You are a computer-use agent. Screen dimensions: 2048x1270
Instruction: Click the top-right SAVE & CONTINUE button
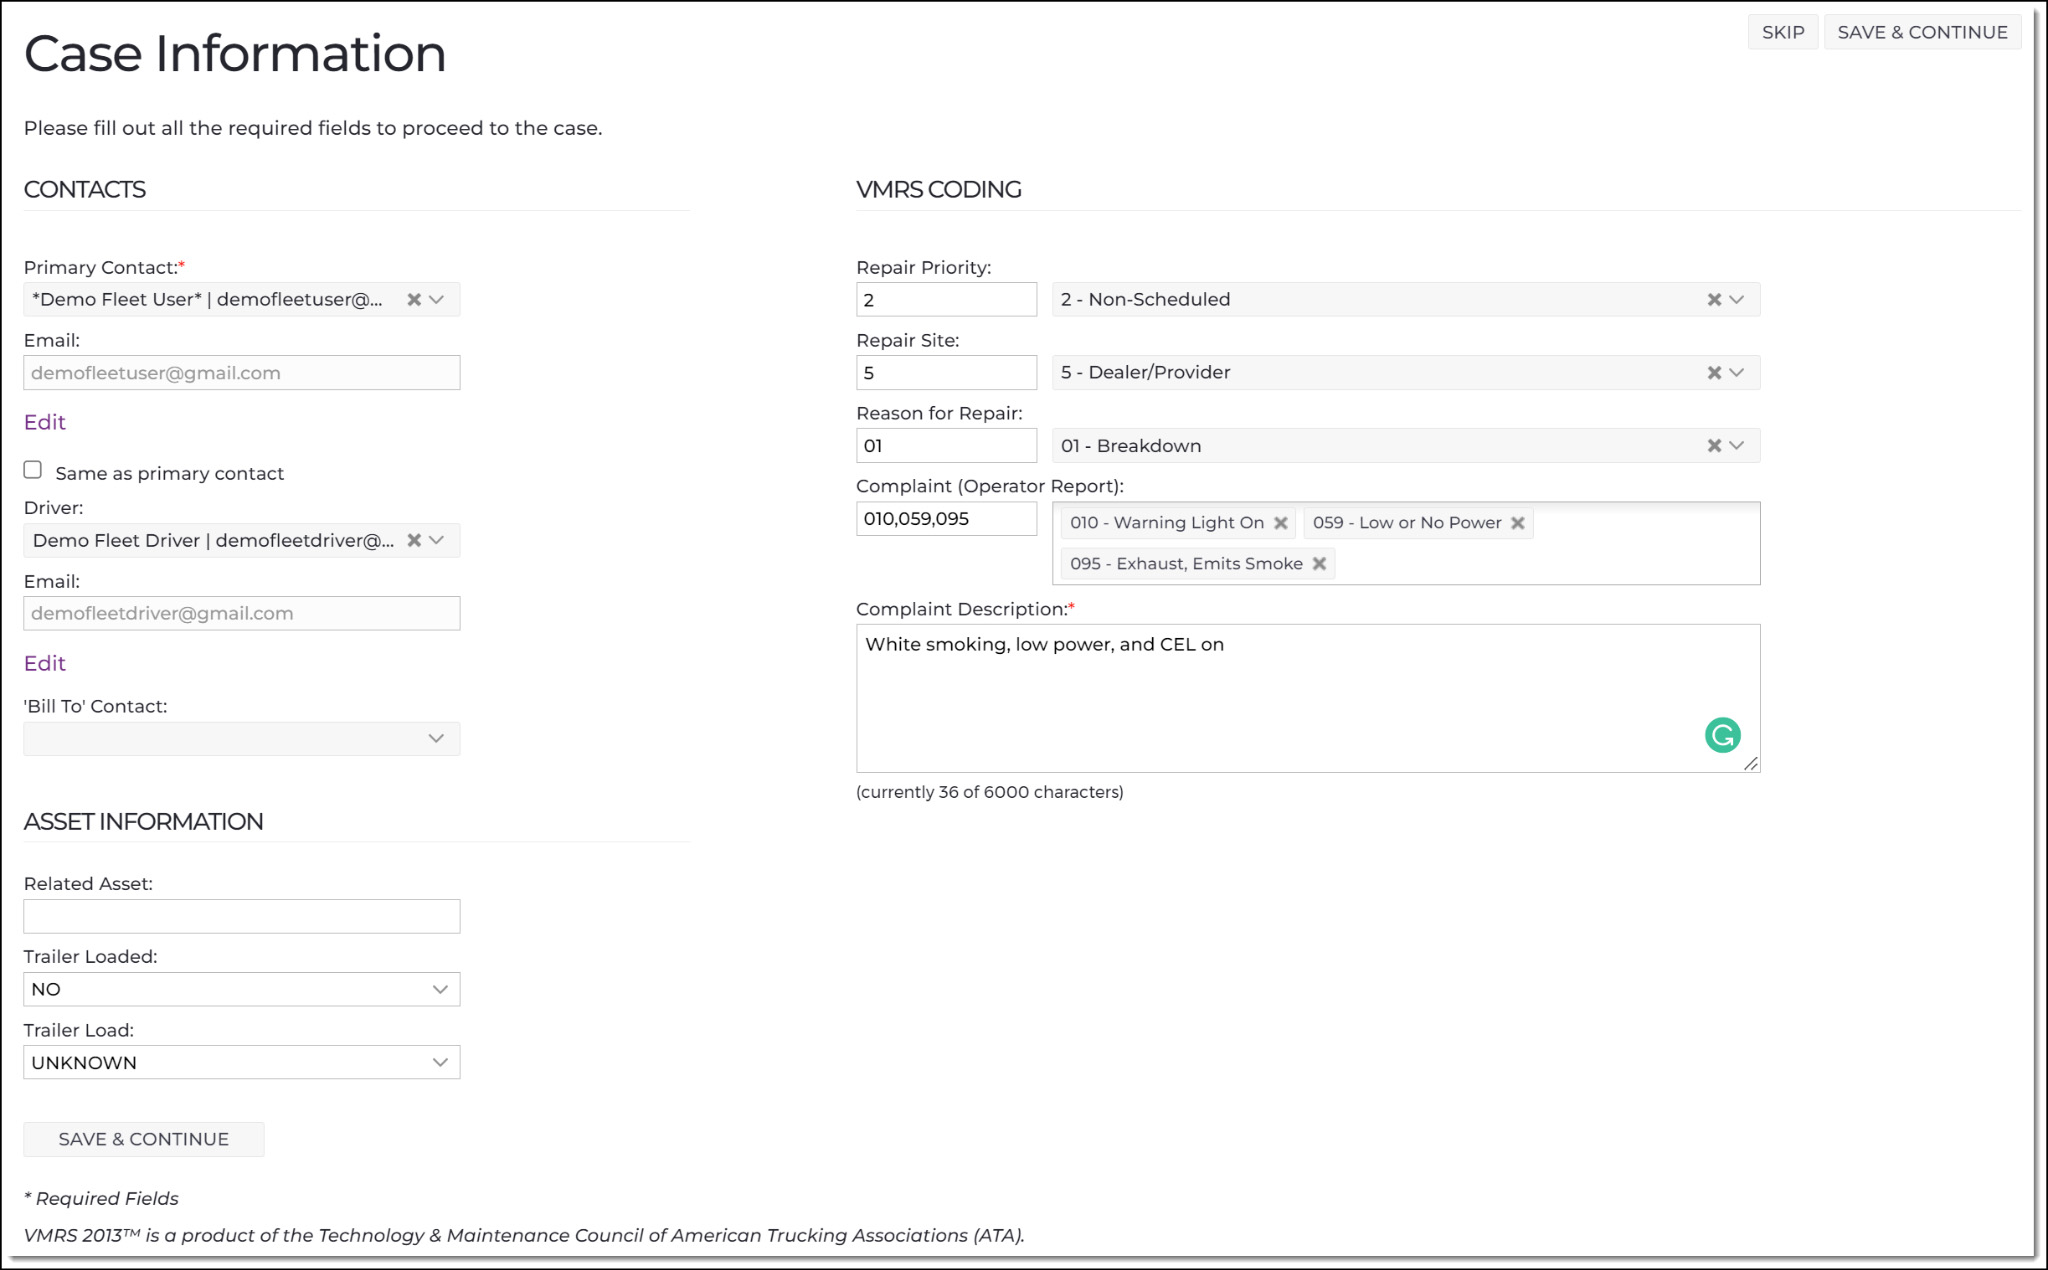(1922, 32)
